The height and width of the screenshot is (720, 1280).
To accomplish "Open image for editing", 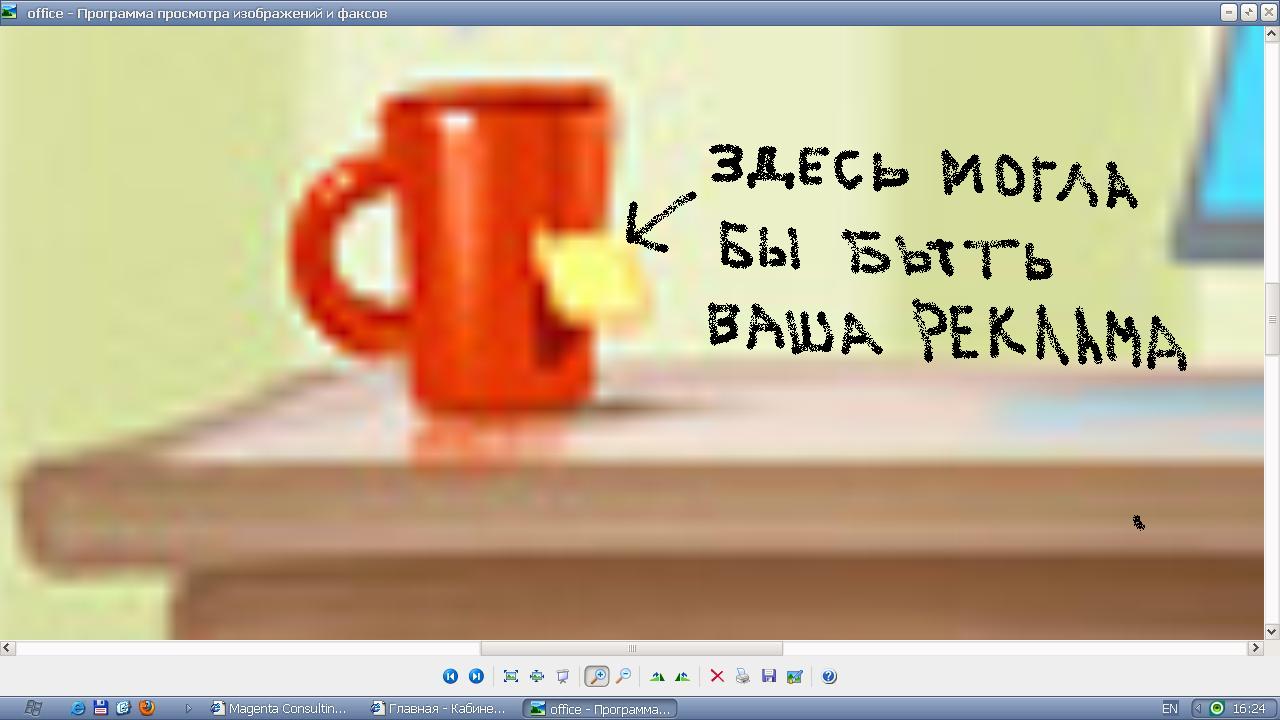I will pos(795,677).
